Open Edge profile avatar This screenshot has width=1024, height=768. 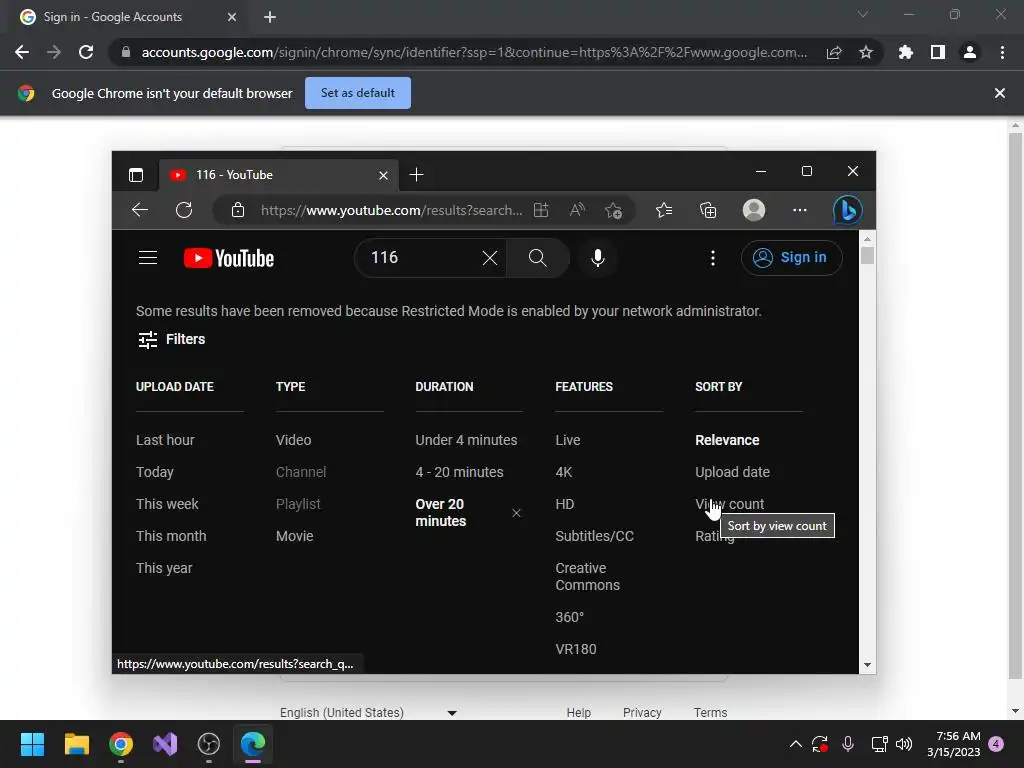754,210
